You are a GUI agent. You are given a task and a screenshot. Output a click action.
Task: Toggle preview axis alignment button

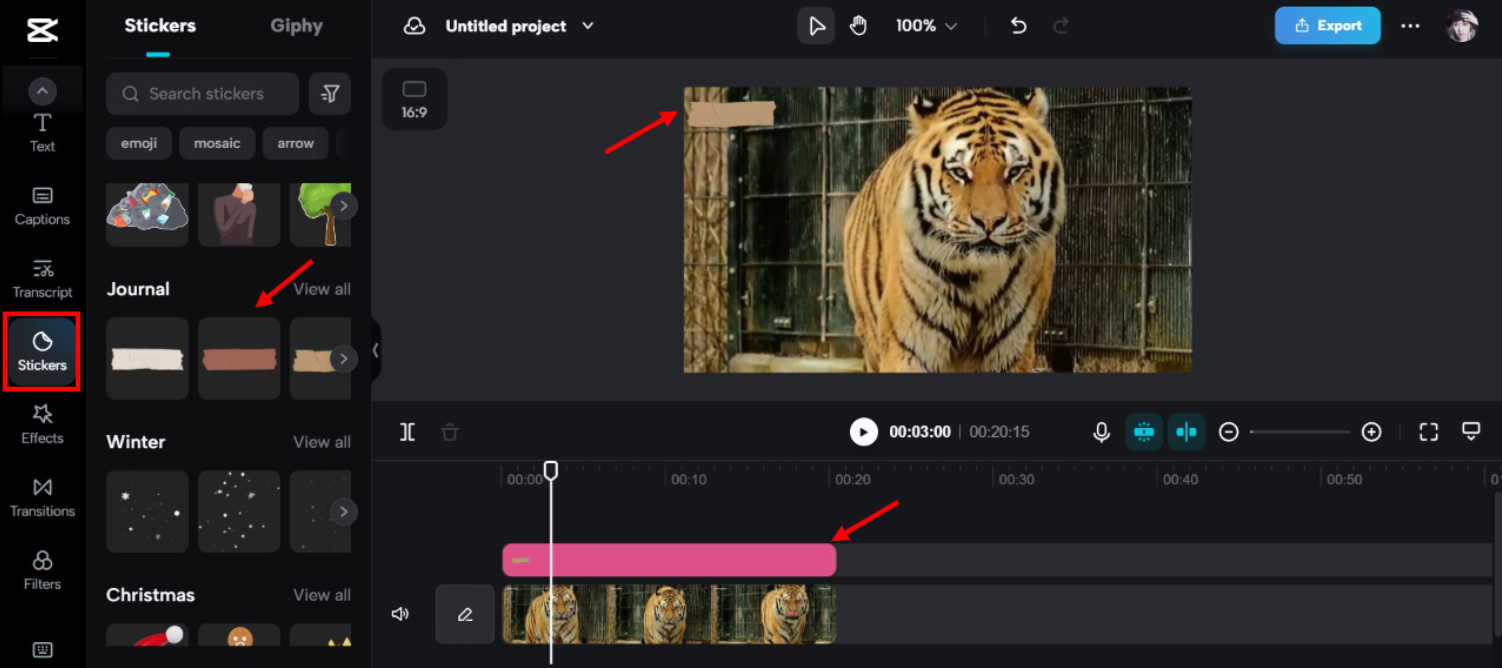1186,432
